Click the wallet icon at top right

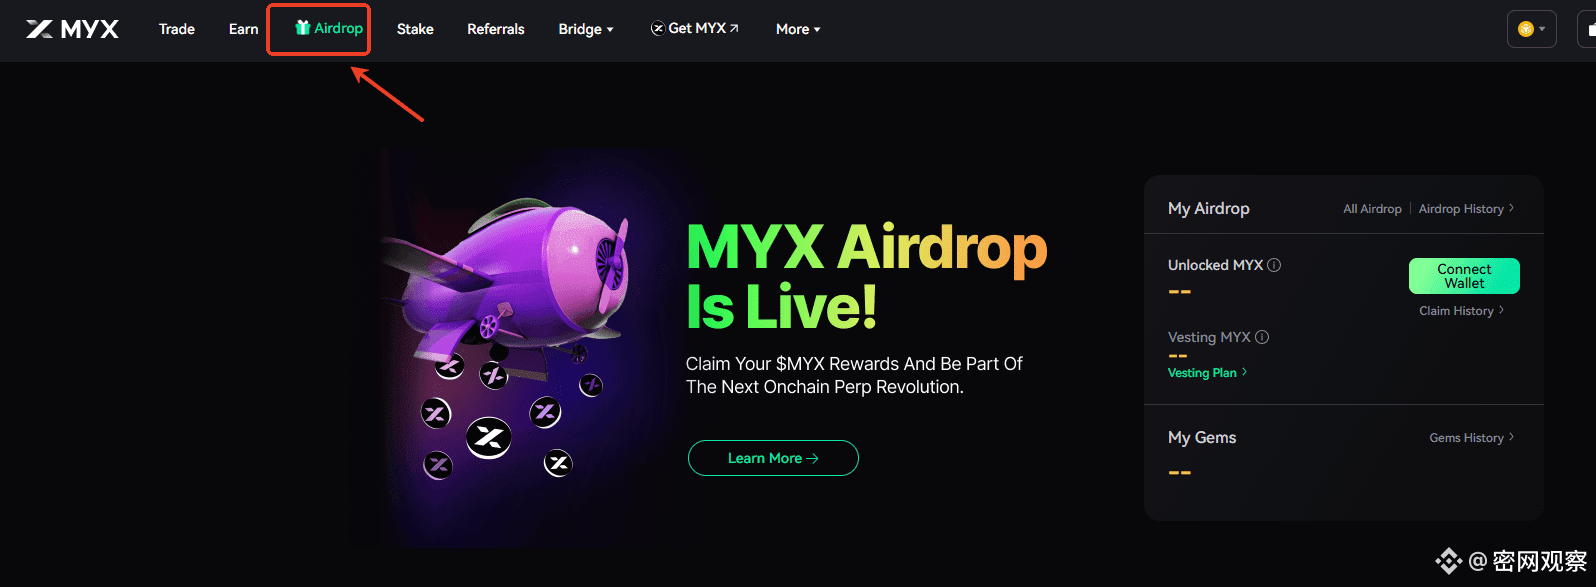[x=1590, y=29]
